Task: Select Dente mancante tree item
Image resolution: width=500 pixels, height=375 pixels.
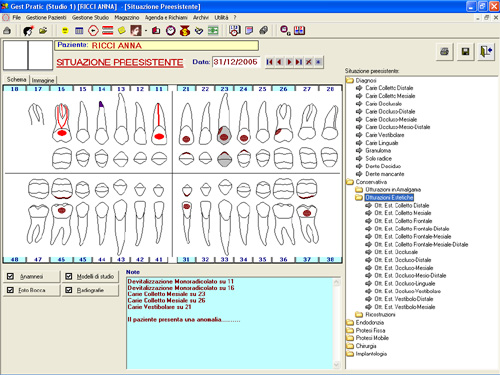Action: [385, 174]
